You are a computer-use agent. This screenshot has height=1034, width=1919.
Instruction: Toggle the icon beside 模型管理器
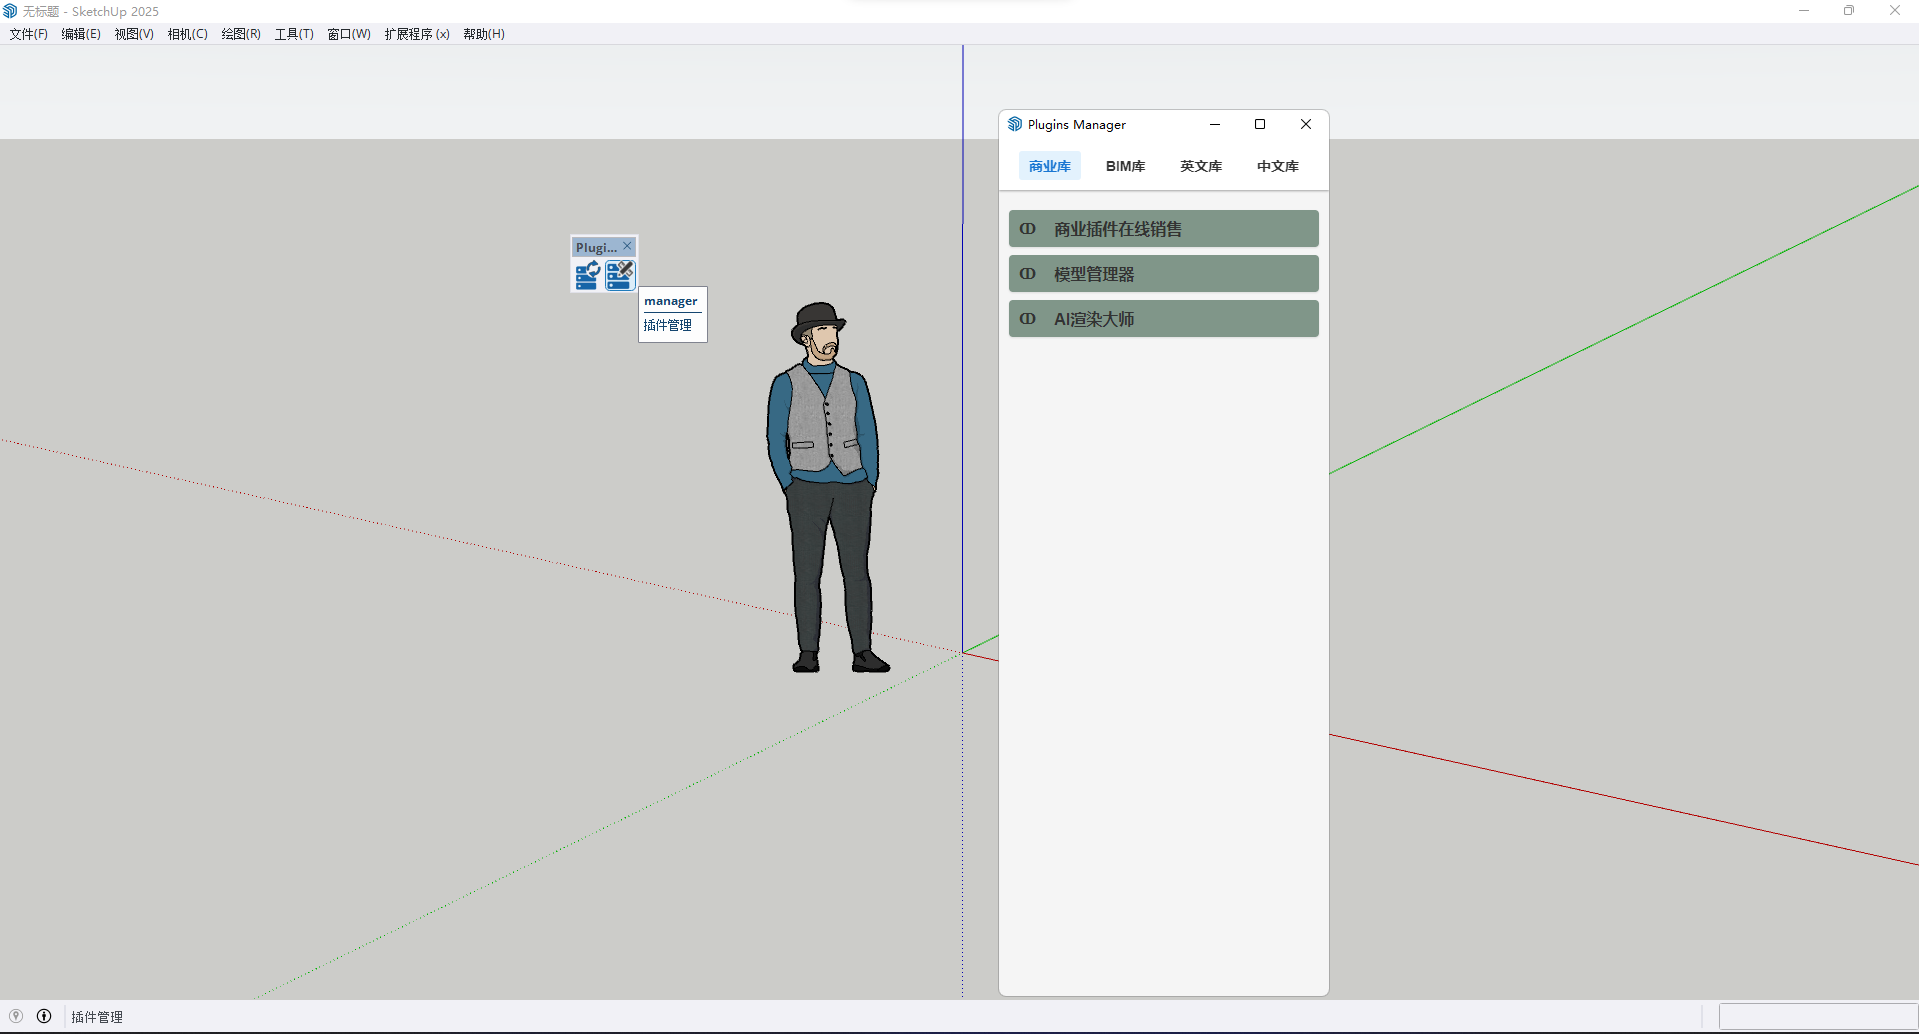tap(1027, 274)
